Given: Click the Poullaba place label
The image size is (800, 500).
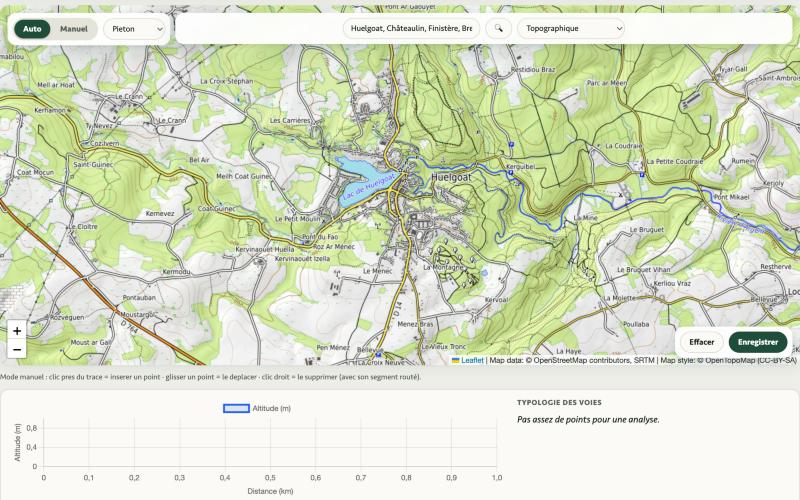Looking at the screenshot, I should pyautogui.click(x=636, y=324).
